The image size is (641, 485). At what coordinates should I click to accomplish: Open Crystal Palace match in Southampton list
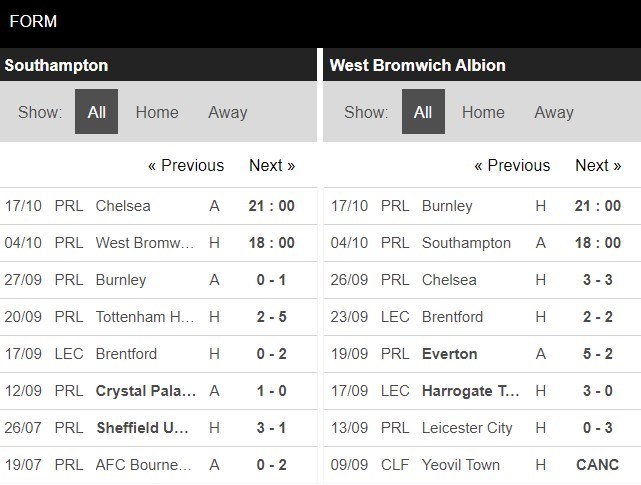point(146,391)
